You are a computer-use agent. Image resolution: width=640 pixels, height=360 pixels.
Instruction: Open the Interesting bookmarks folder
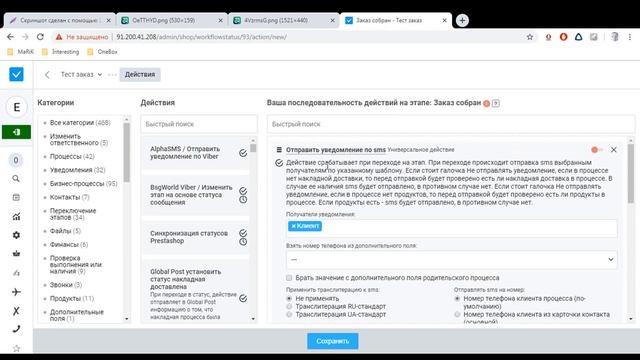pos(60,52)
